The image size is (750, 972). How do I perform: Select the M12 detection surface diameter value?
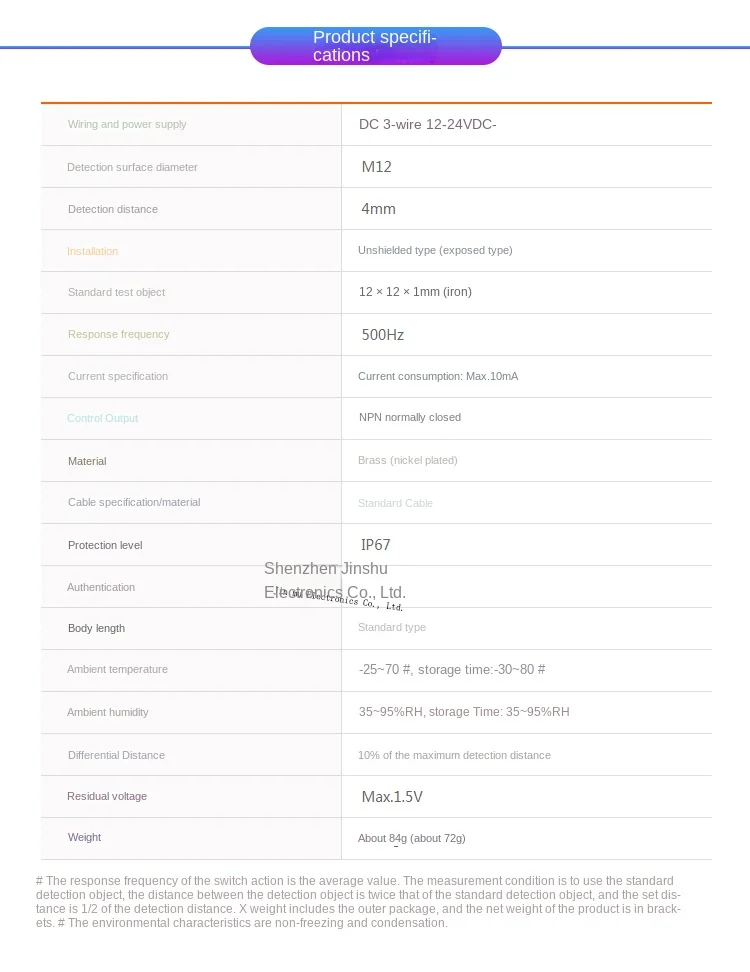[x=377, y=167]
